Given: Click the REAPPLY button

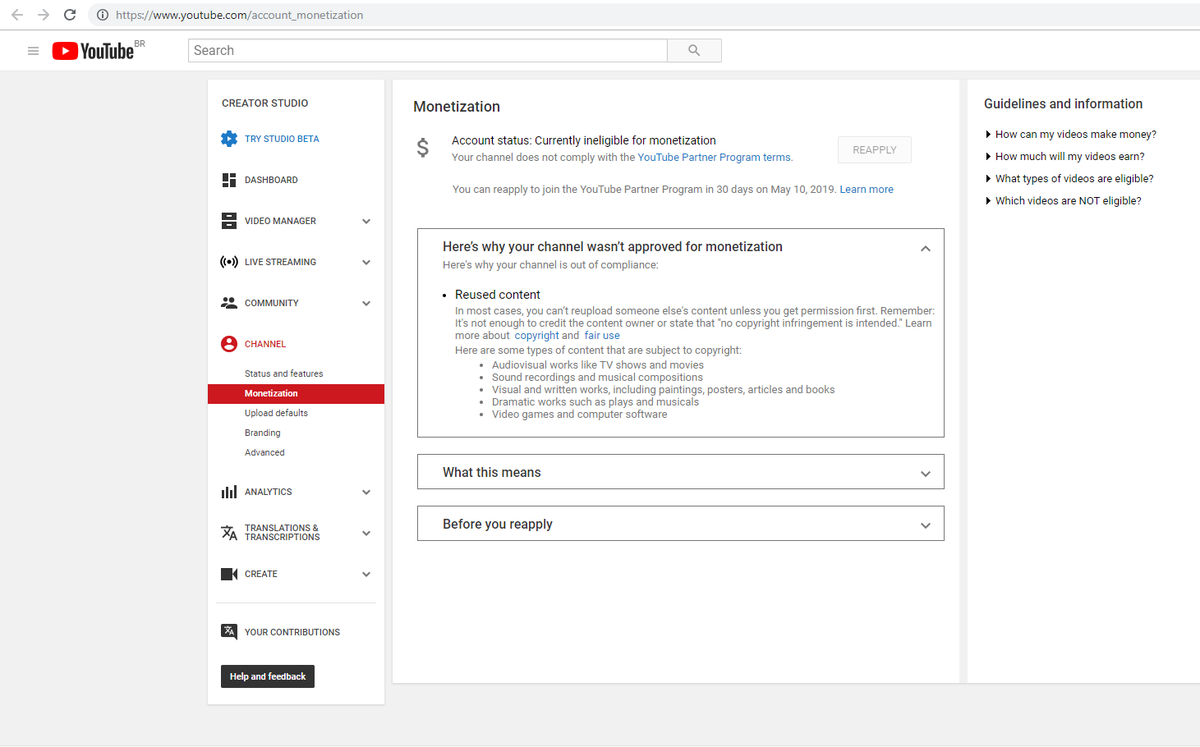Looking at the screenshot, I should [875, 150].
